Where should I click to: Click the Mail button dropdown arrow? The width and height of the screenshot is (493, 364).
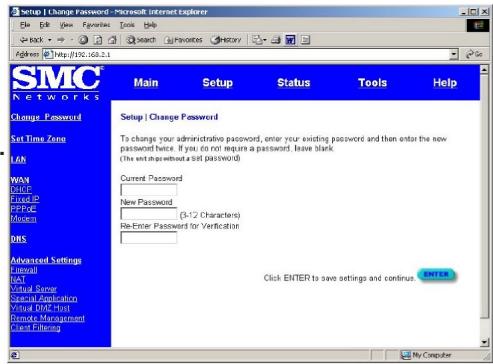pos(265,40)
